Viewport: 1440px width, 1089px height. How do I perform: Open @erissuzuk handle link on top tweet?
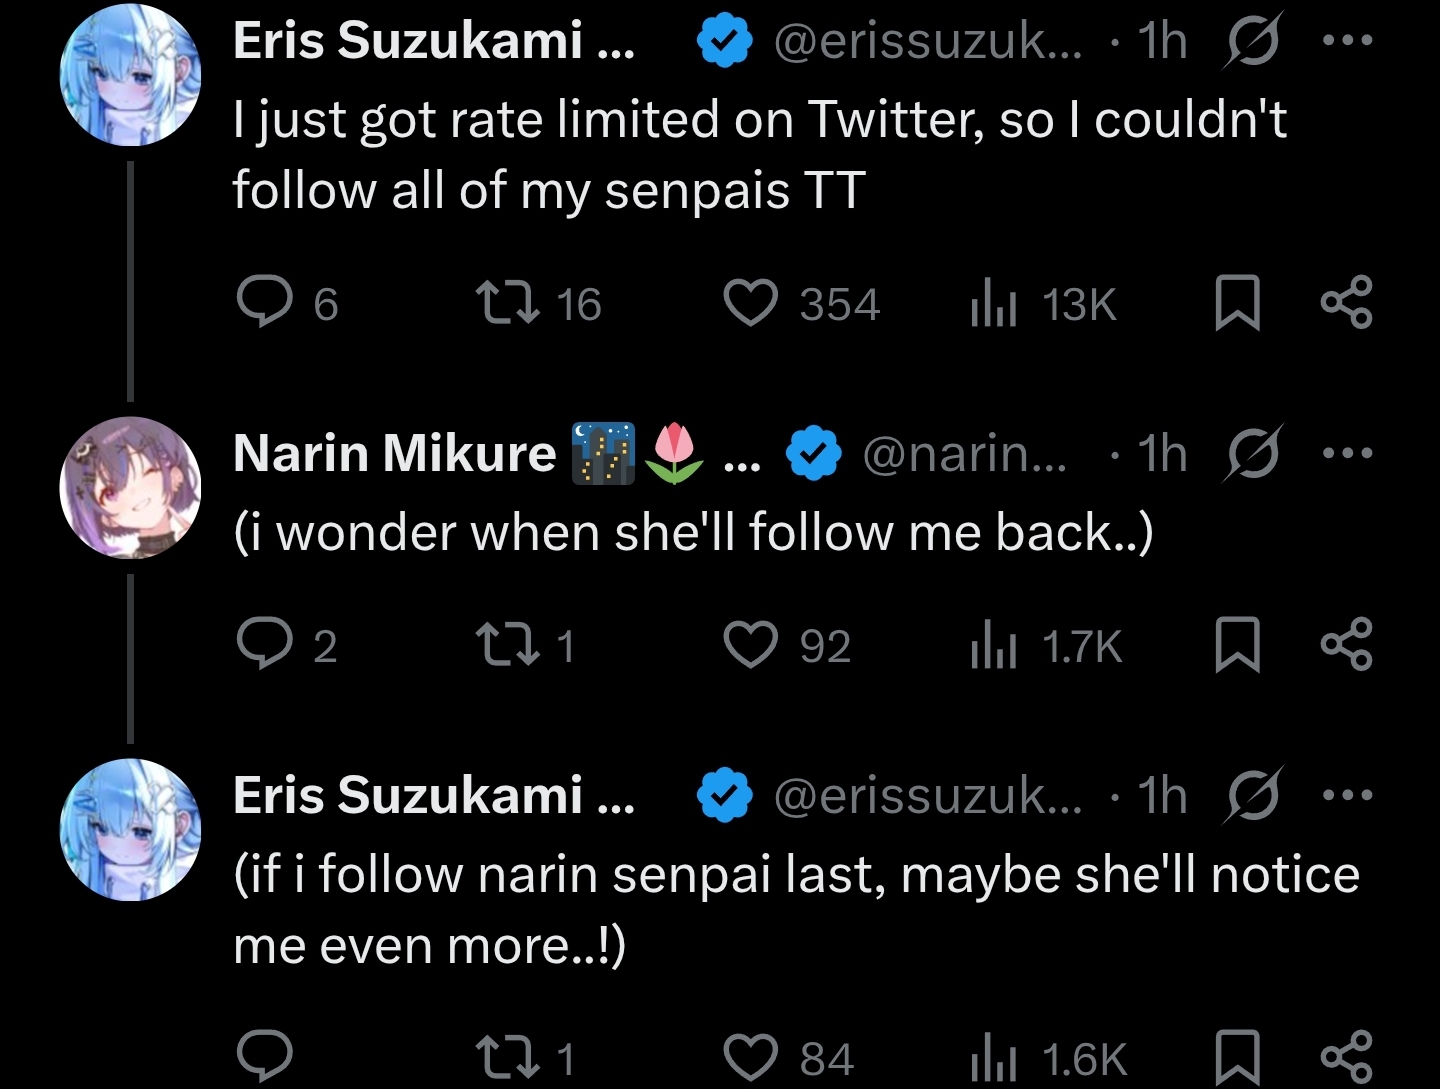(927, 41)
